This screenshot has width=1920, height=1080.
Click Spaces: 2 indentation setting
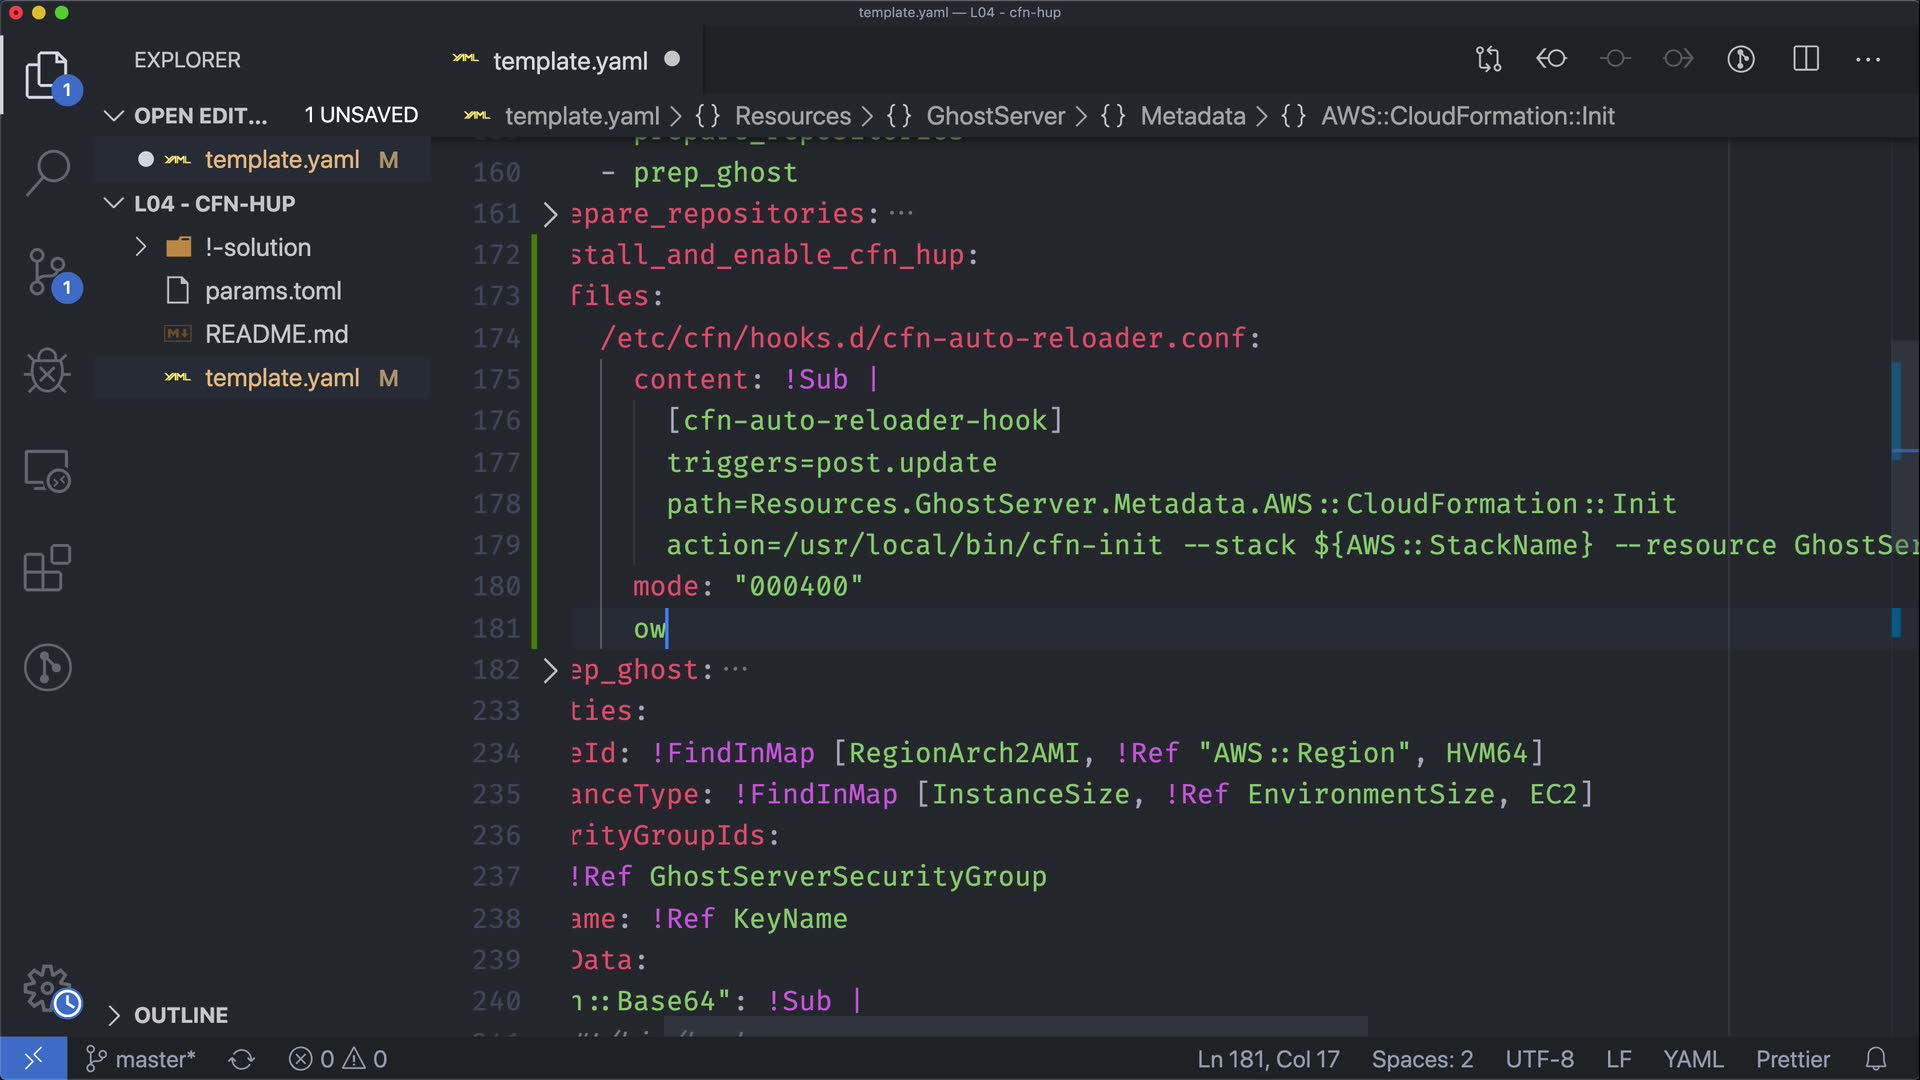(x=1421, y=1059)
